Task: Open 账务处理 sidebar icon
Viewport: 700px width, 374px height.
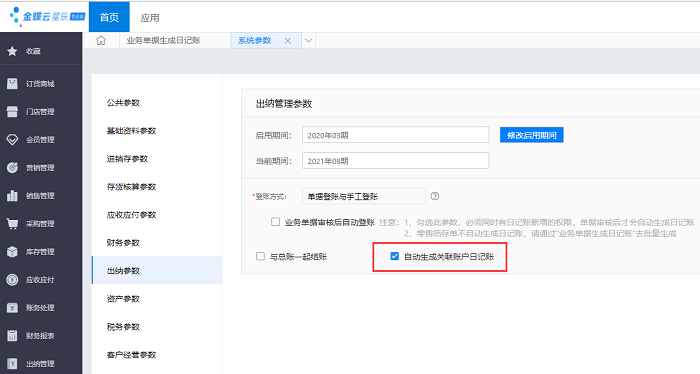Action: pos(12,308)
